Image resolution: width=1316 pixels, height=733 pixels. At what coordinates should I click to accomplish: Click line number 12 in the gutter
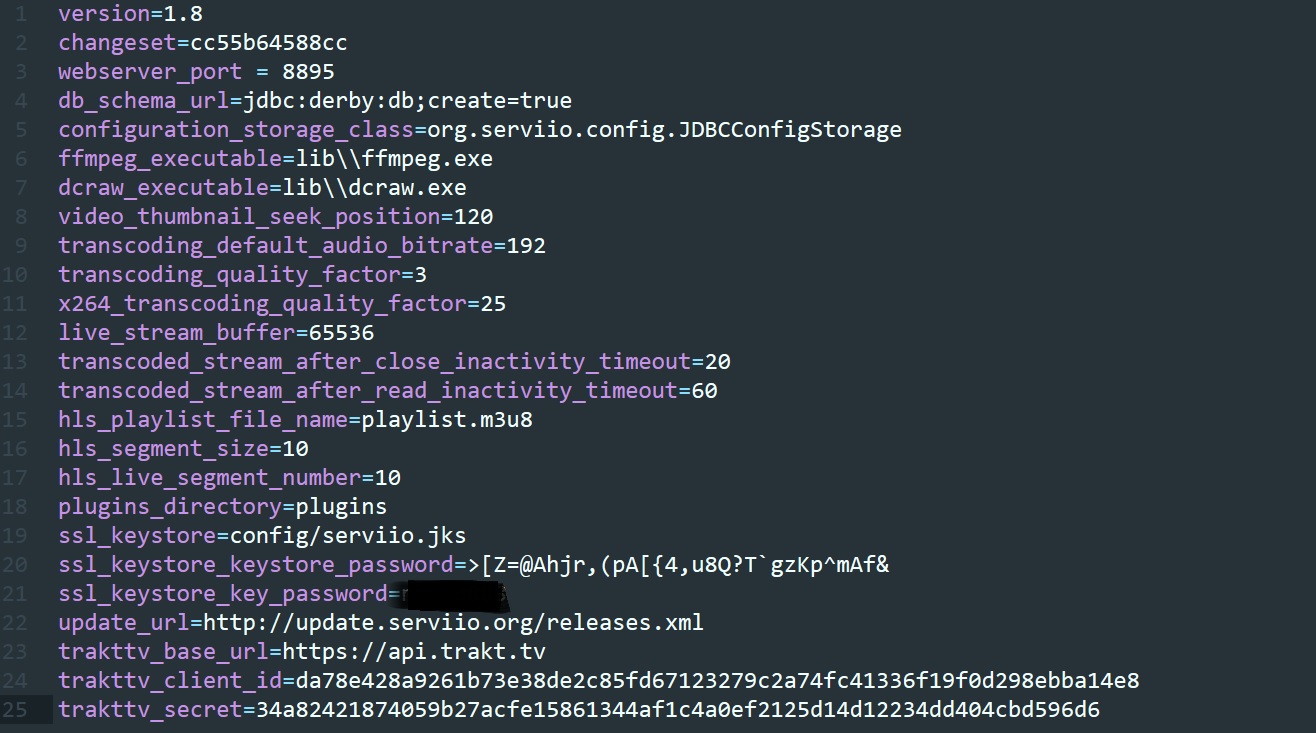(21, 332)
